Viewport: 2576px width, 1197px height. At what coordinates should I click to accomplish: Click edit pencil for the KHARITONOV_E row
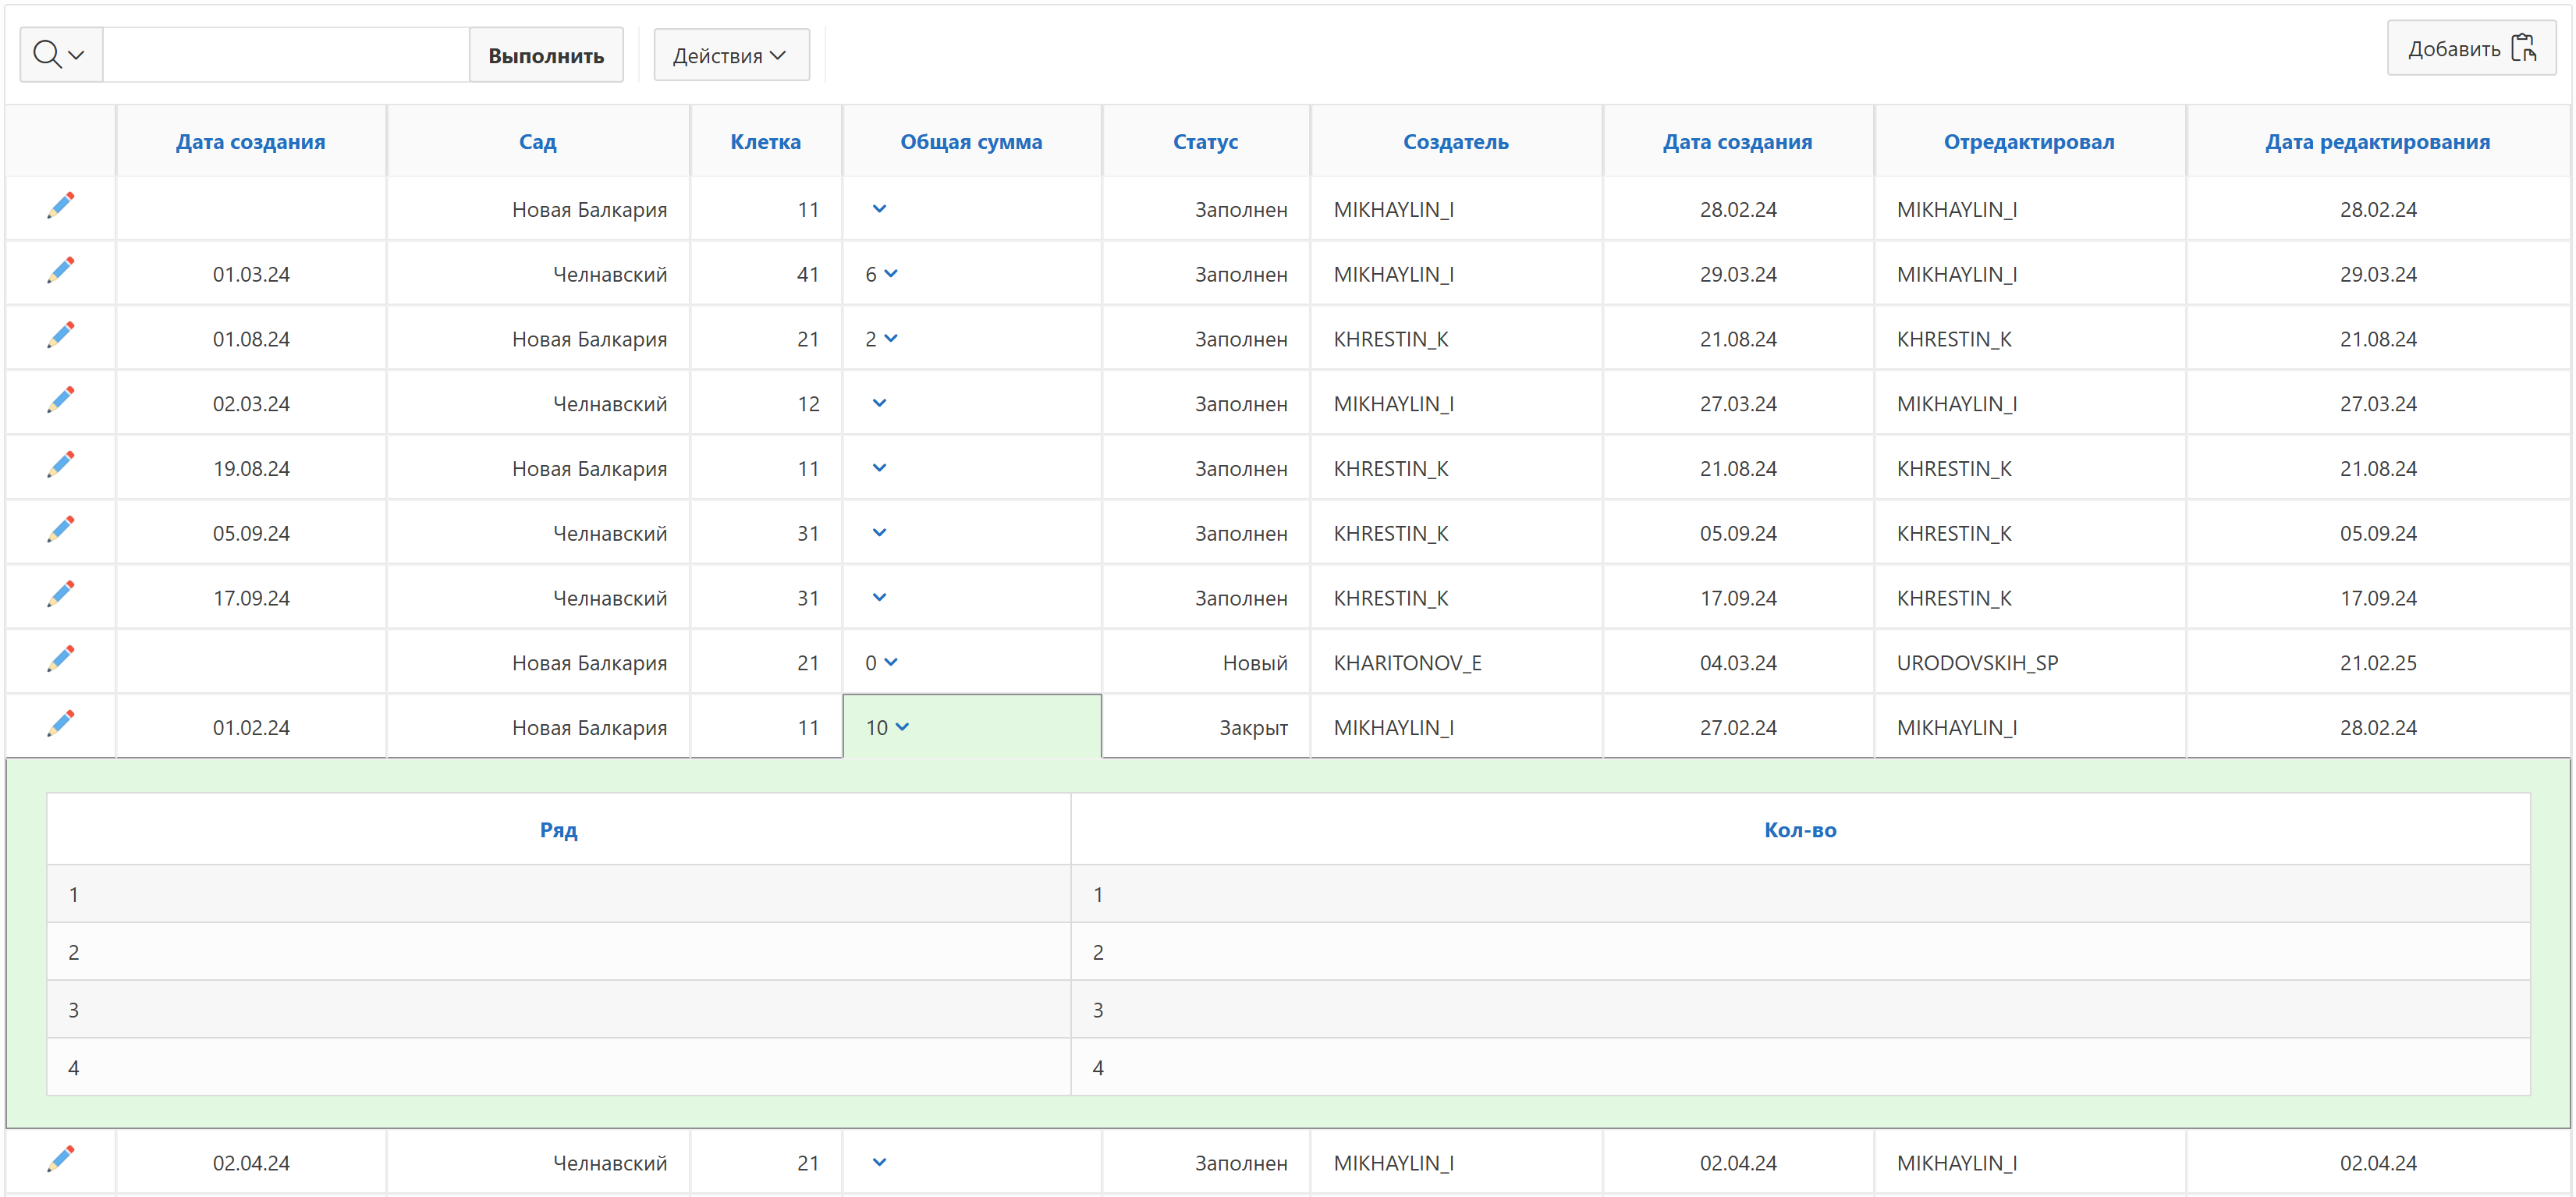pyautogui.click(x=60, y=660)
